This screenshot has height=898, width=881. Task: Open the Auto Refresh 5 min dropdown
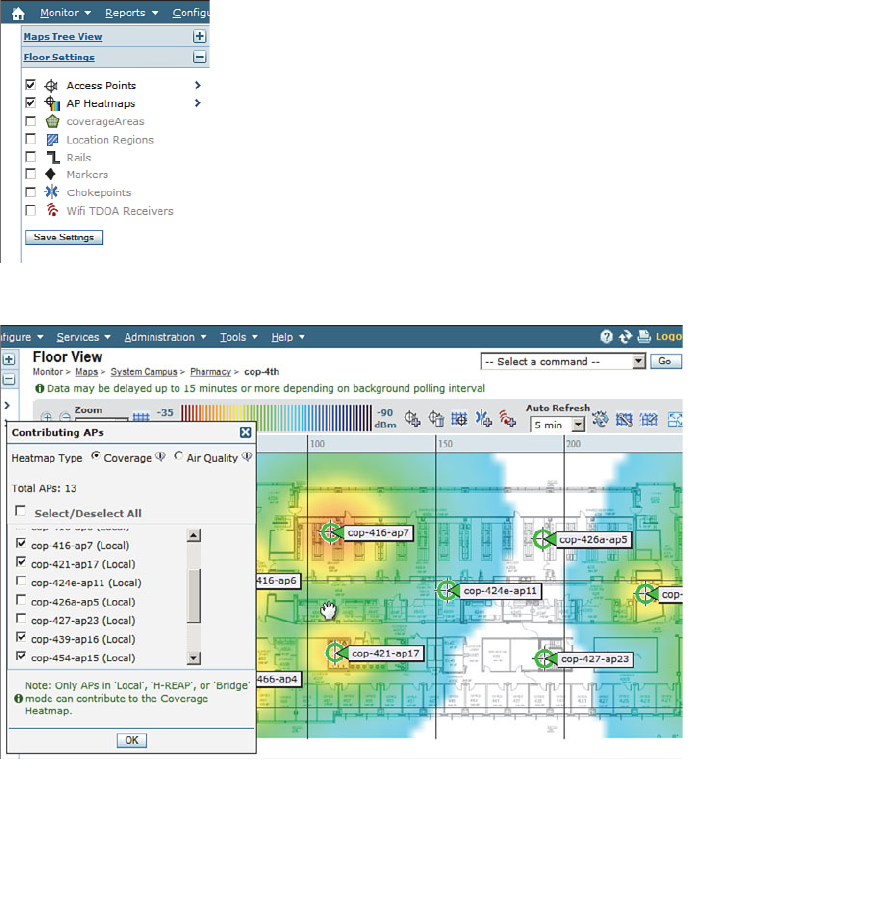[557, 425]
